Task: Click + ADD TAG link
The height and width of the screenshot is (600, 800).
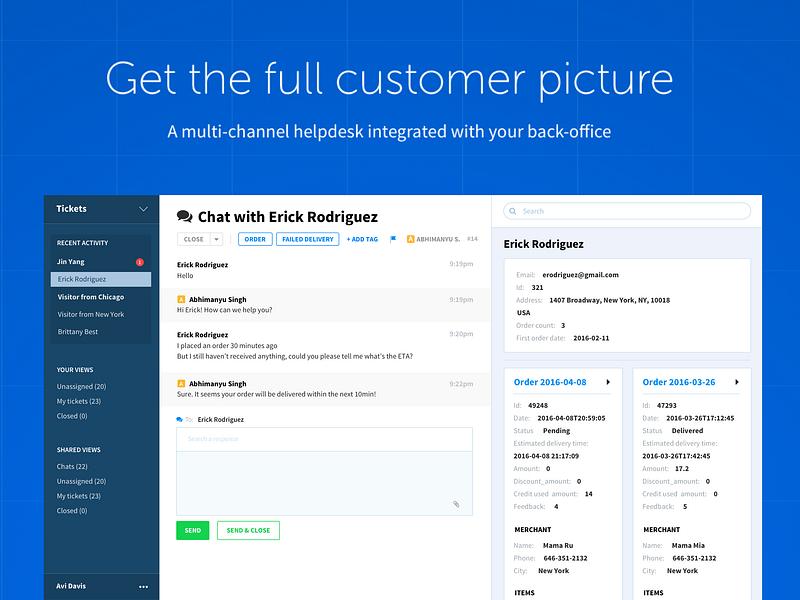Action: pyautogui.click(x=362, y=239)
